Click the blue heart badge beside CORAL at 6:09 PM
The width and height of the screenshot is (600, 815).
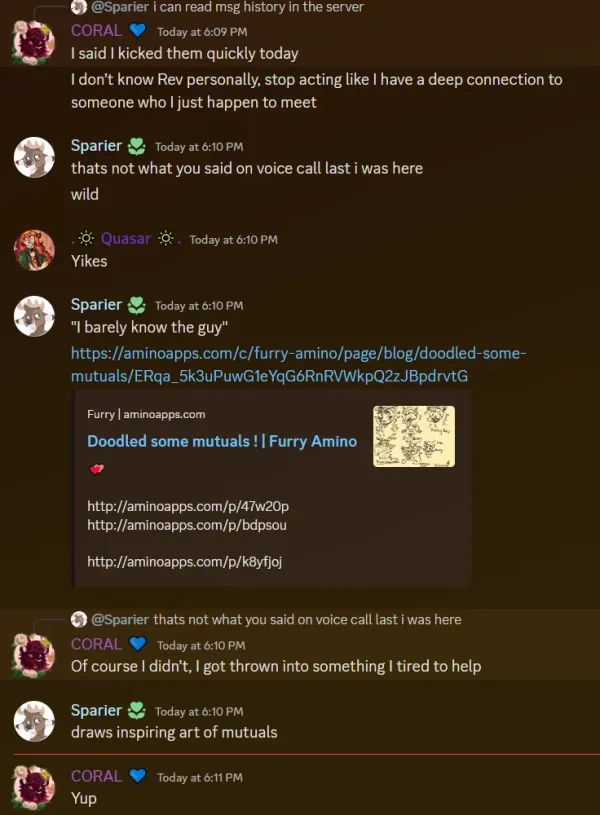point(138,31)
